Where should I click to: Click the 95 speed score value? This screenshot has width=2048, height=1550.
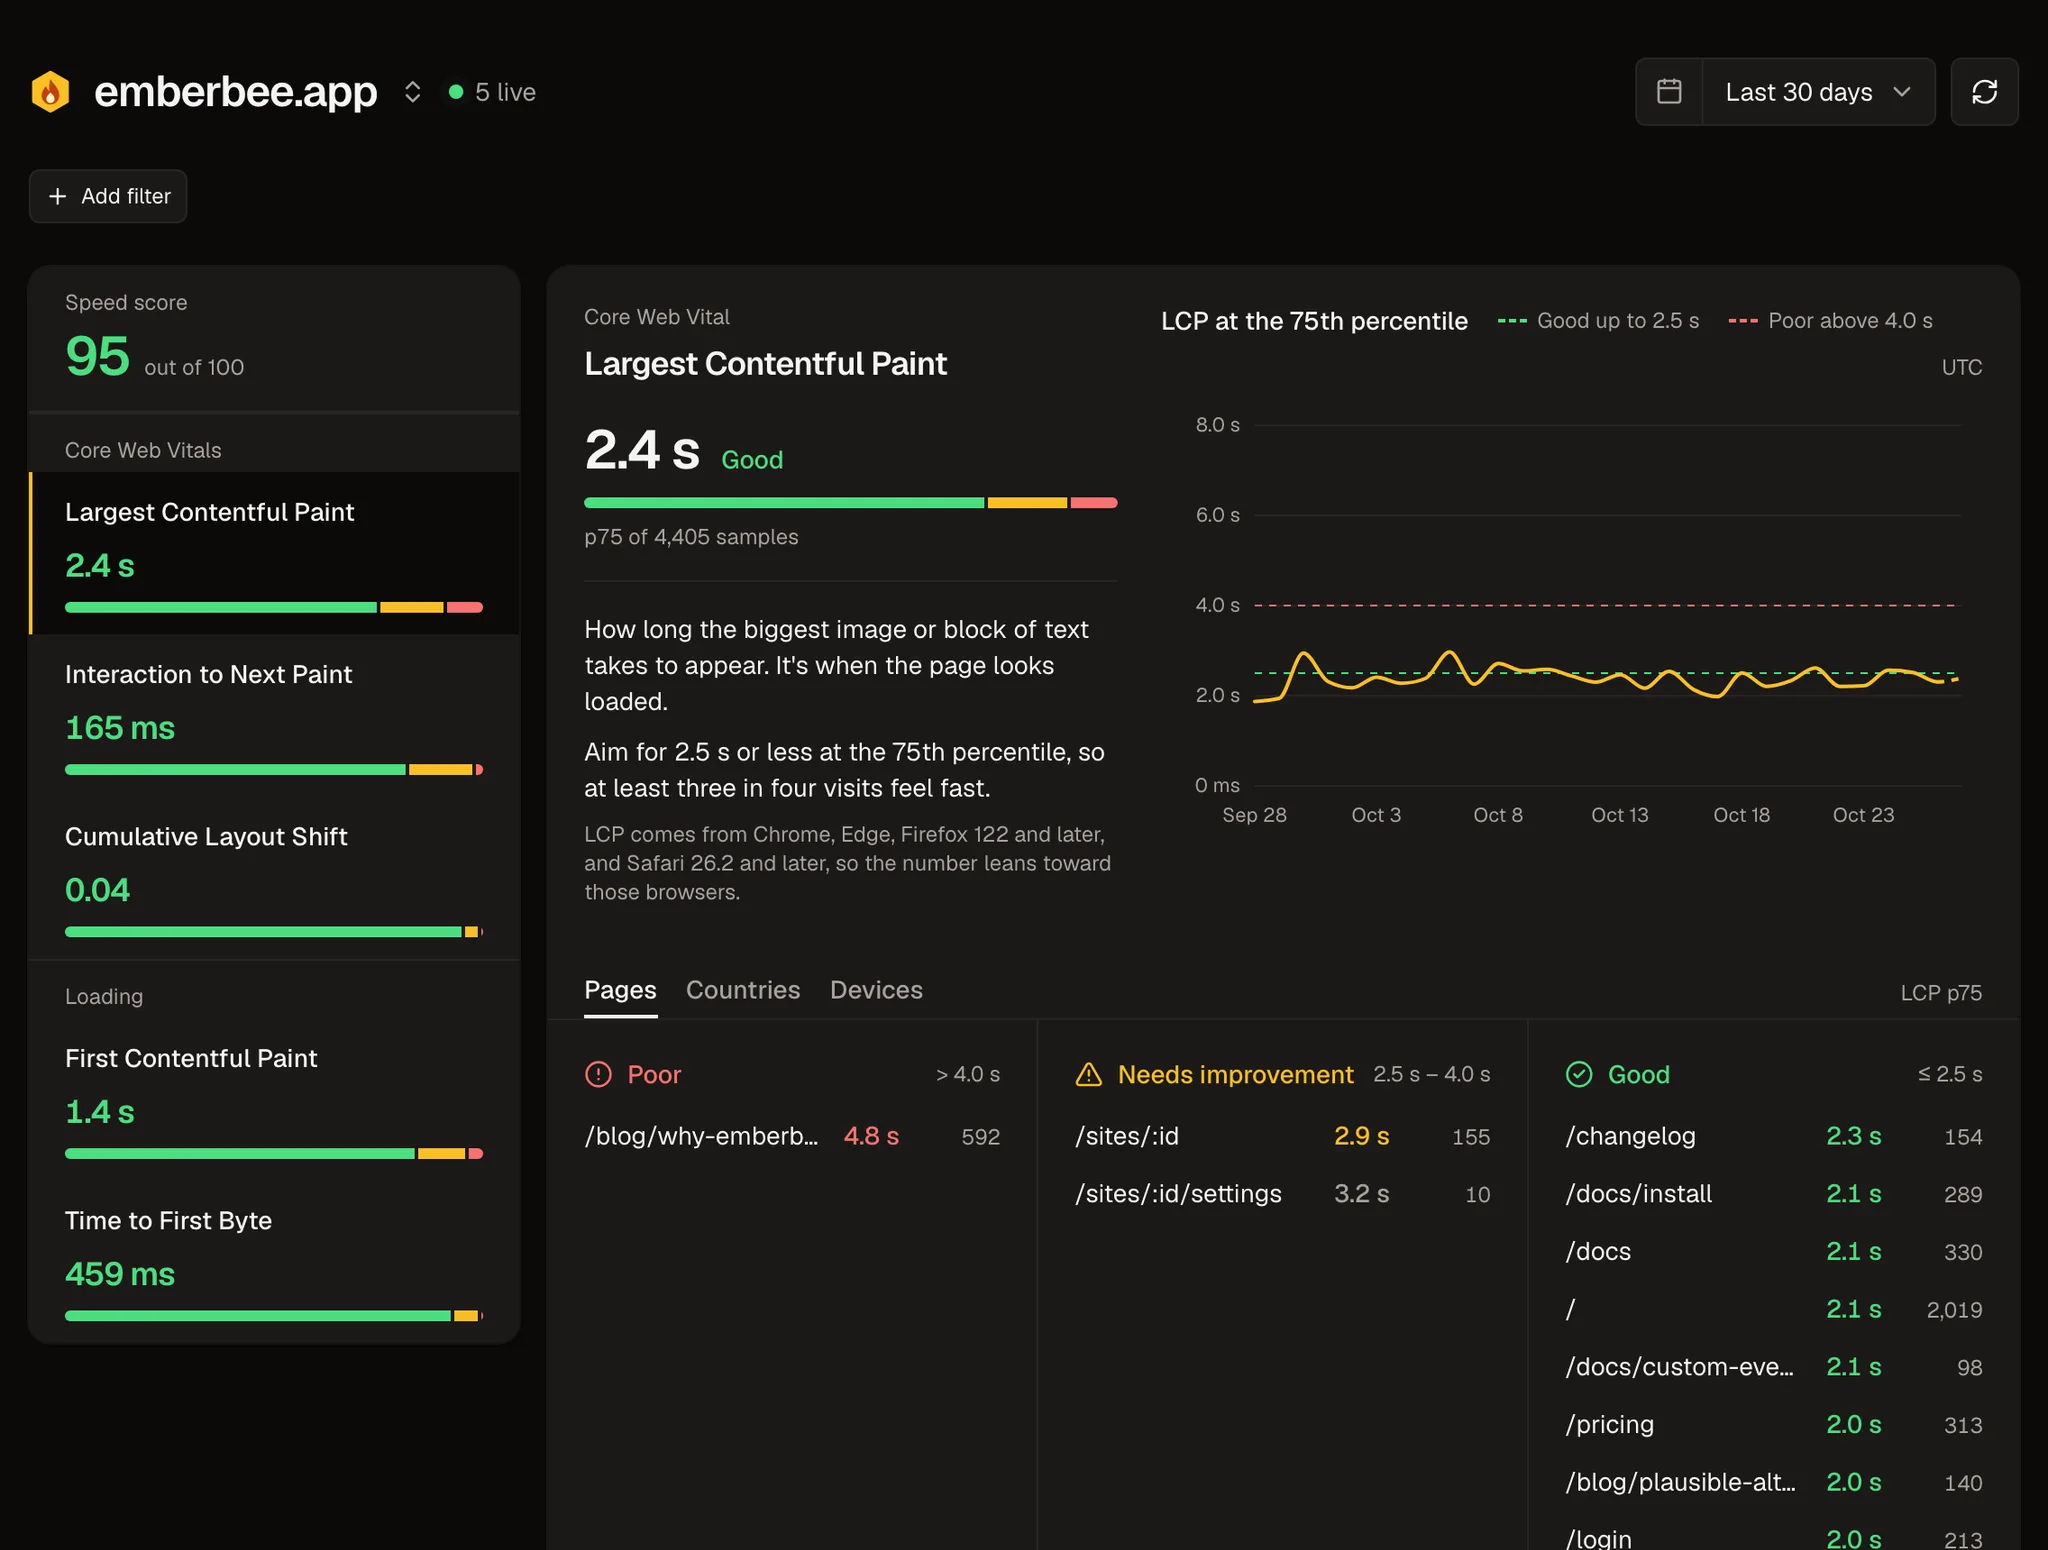point(97,356)
